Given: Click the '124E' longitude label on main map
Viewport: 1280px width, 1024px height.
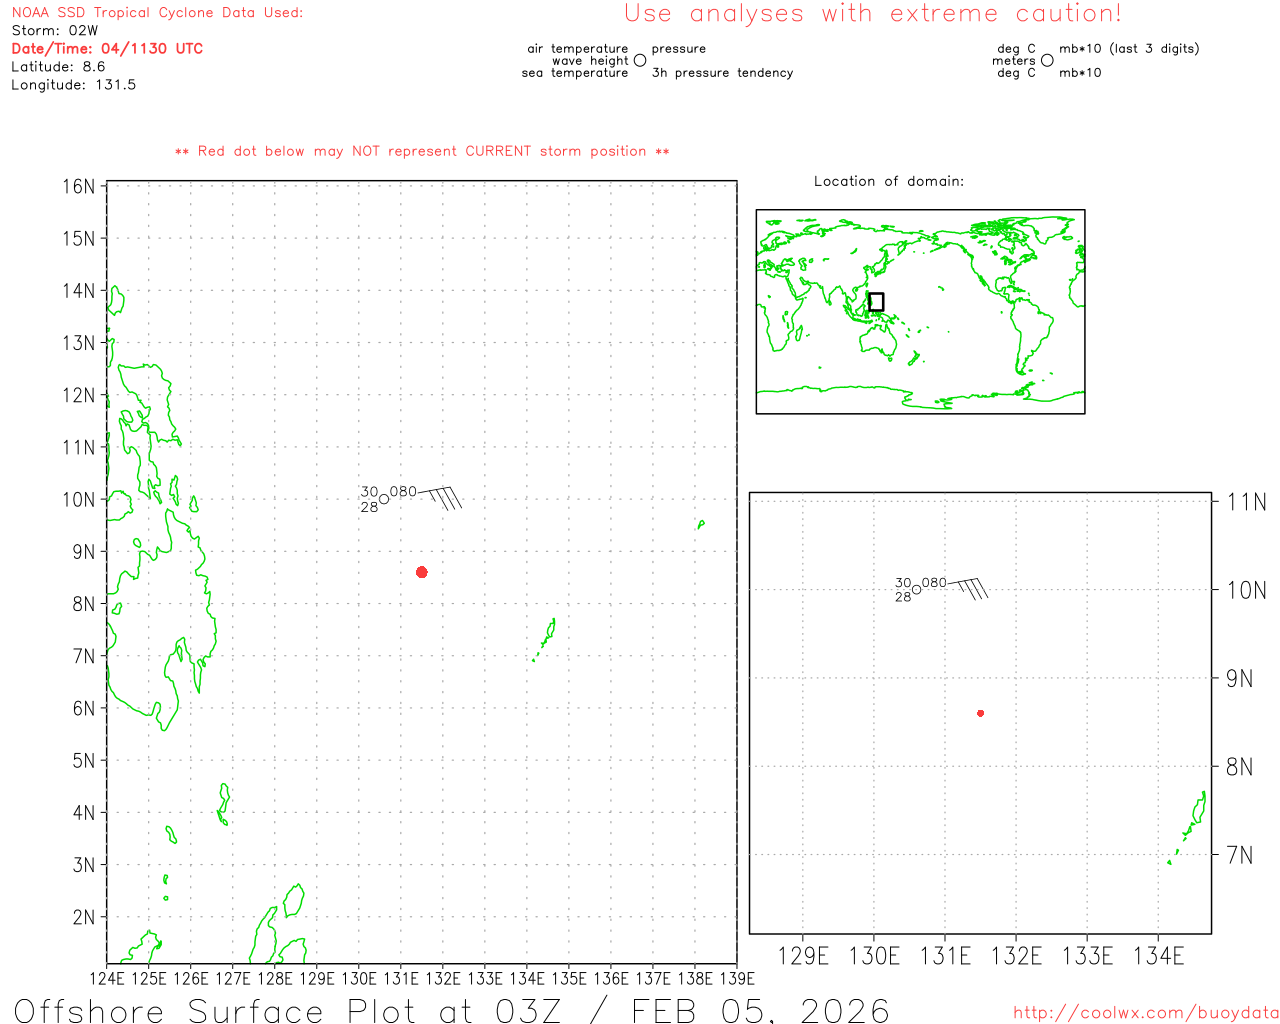Looking at the screenshot, I should click(107, 978).
